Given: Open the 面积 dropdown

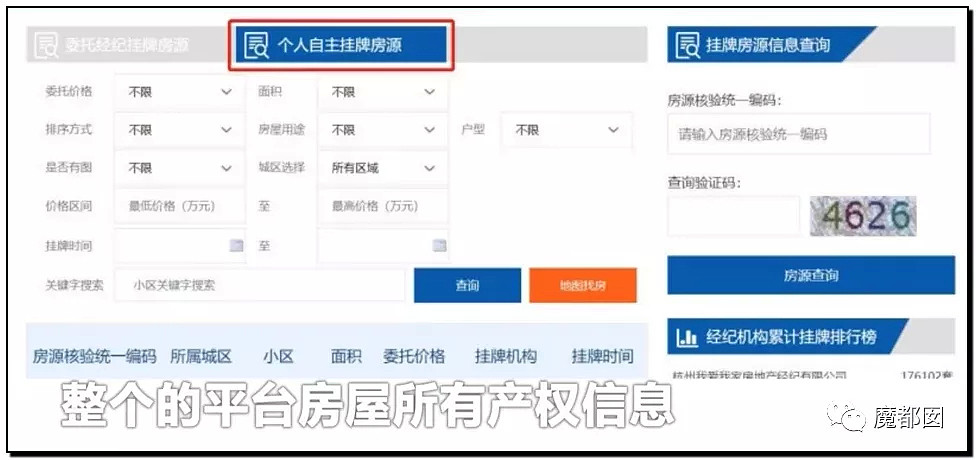Looking at the screenshot, I should (x=382, y=92).
